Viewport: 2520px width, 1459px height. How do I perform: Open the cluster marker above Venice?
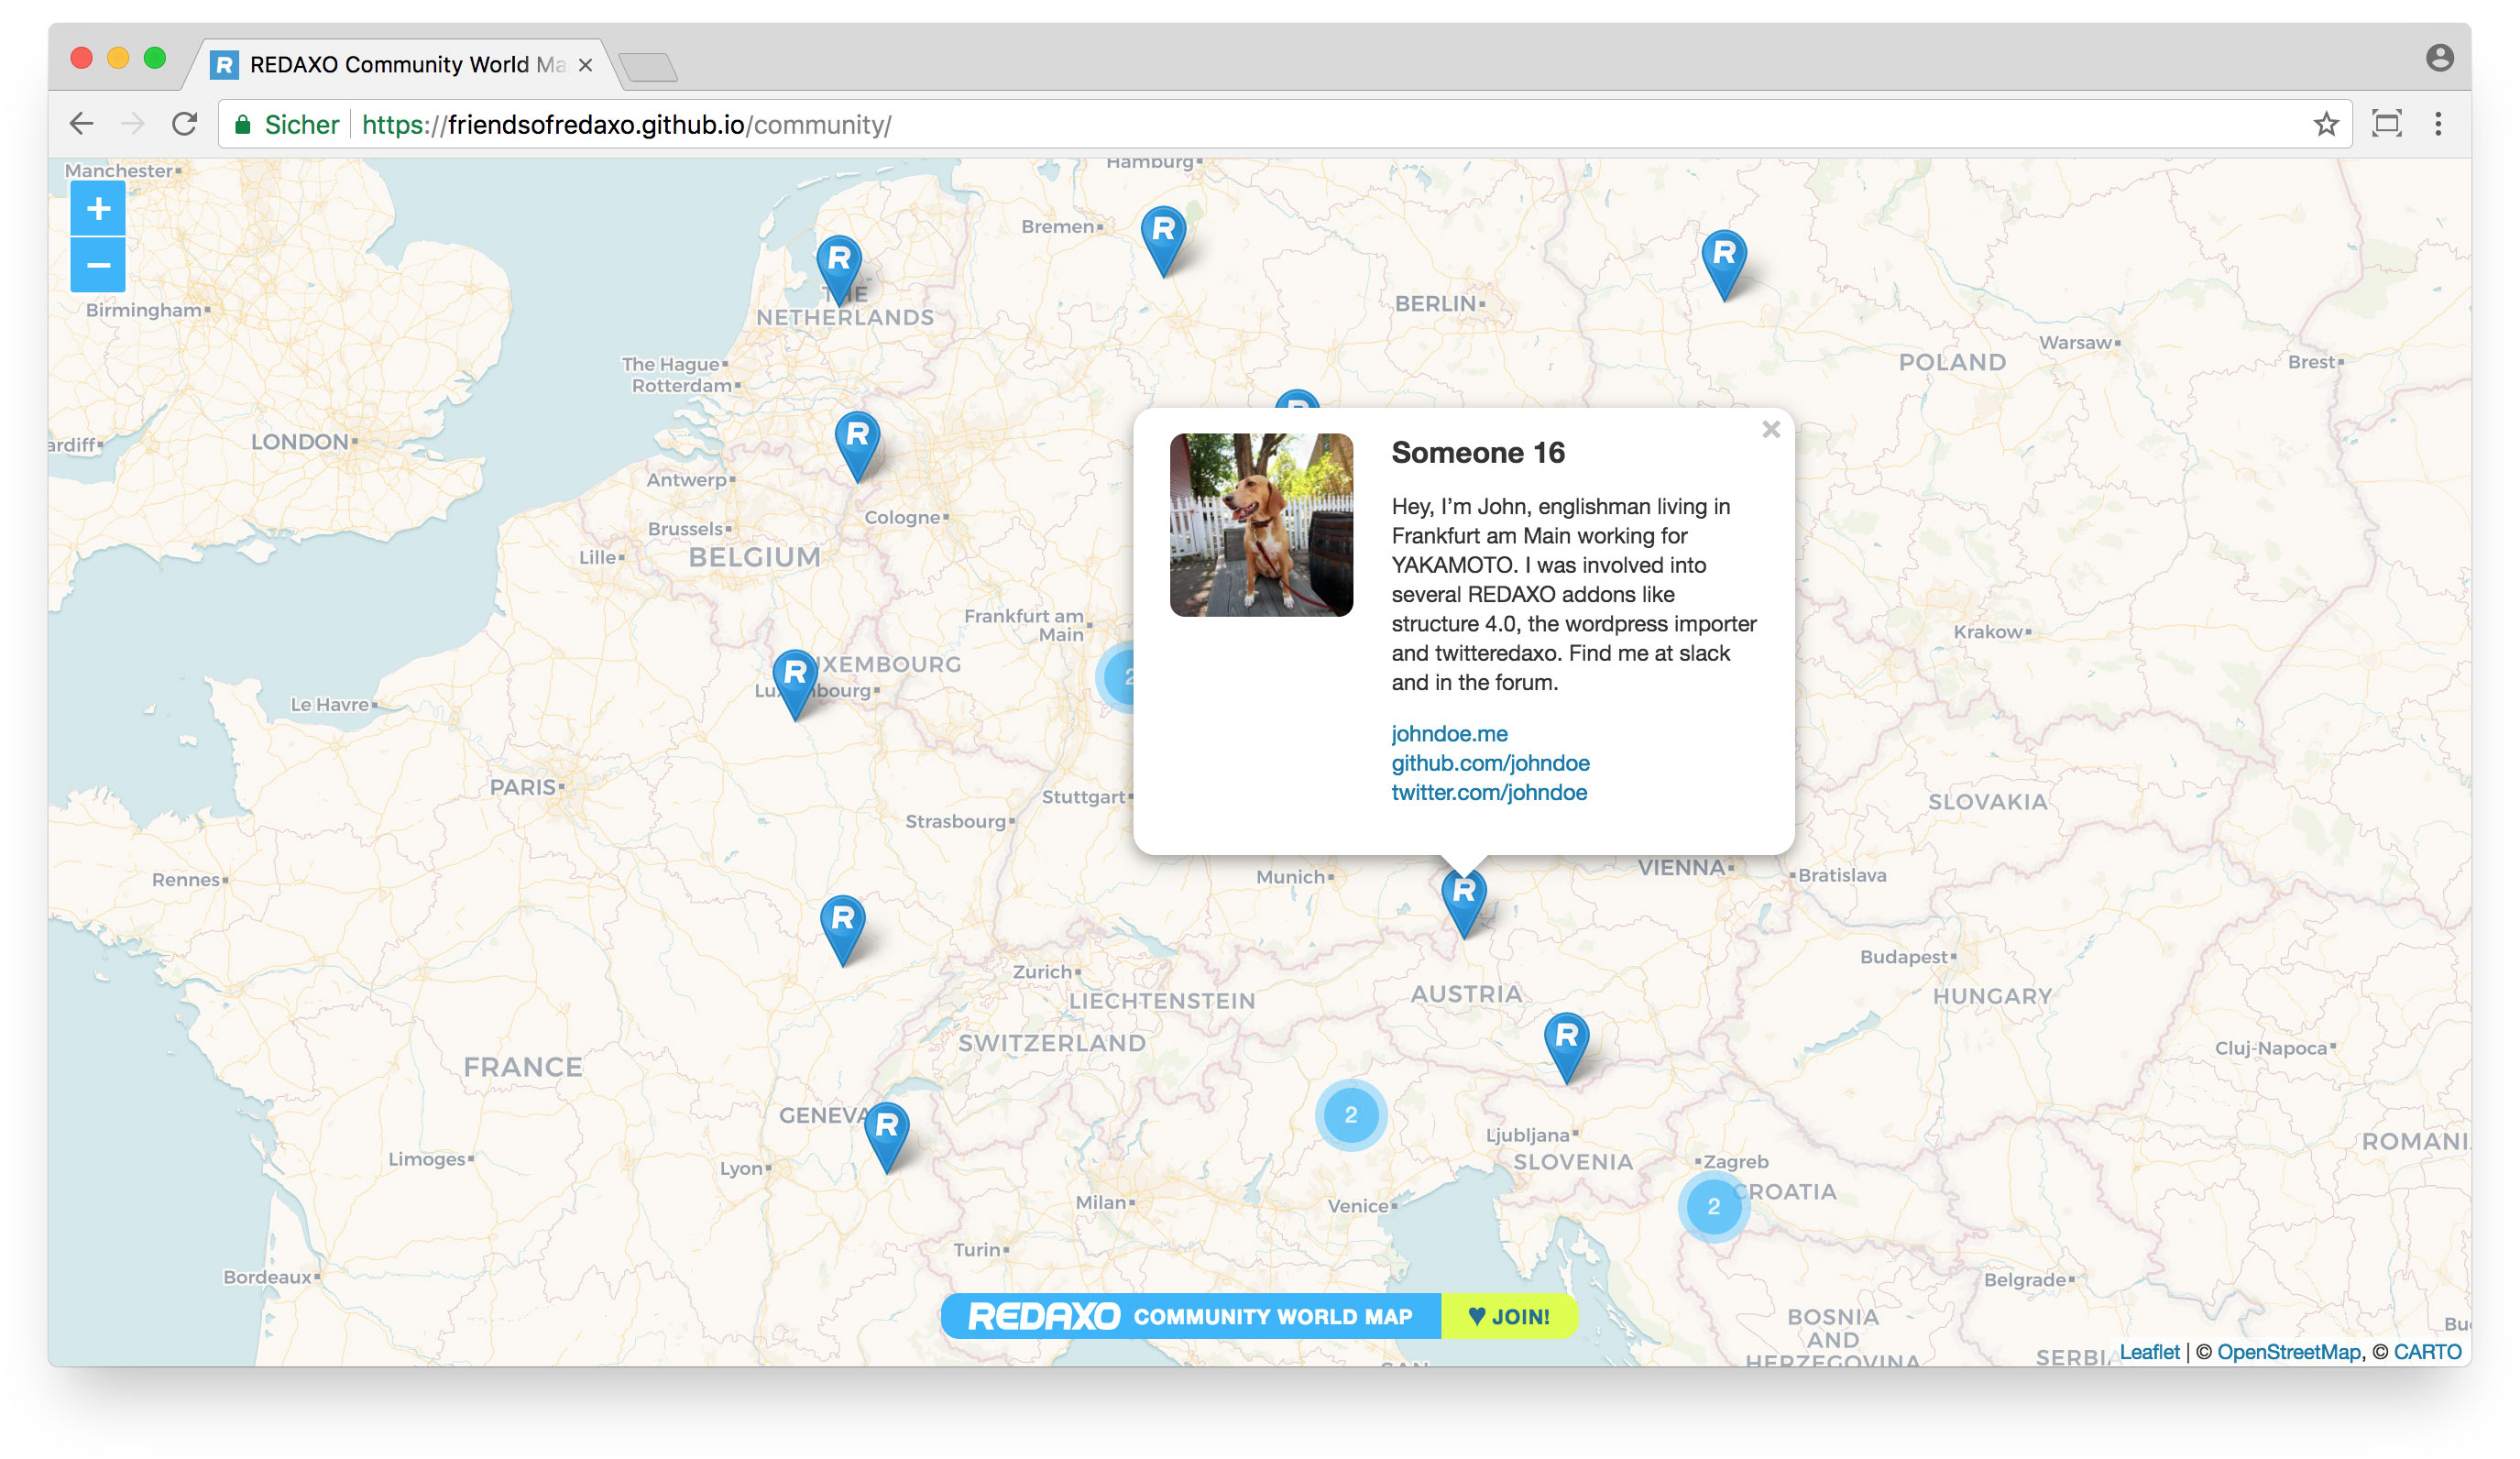point(1350,1114)
